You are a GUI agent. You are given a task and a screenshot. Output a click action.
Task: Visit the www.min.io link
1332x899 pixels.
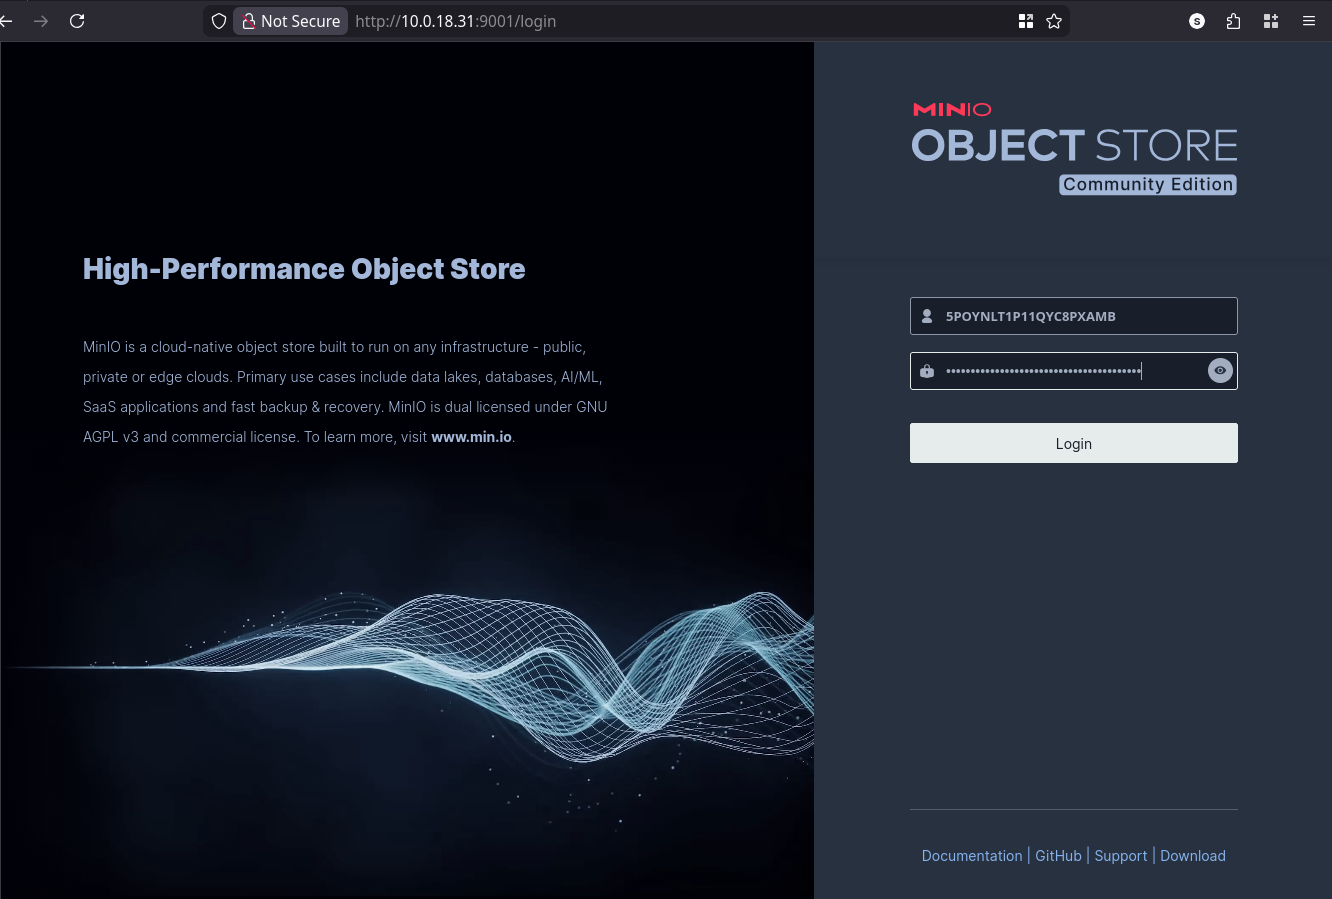coord(471,437)
